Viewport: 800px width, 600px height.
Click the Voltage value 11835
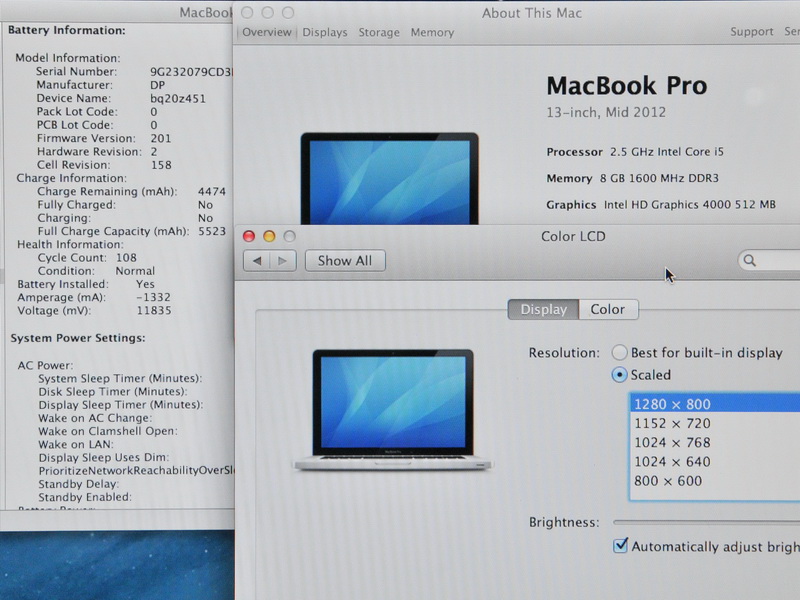pyautogui.click(x=154, y=311)
